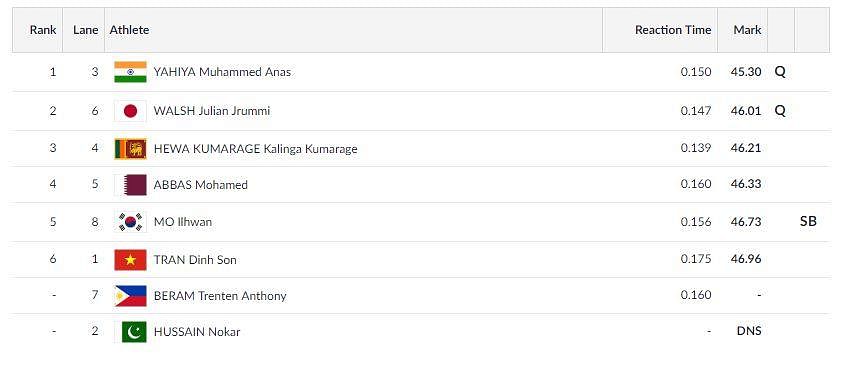841x369 pixels.
Task: Open athlete ABBAS Mohamed
Action: 201,185
